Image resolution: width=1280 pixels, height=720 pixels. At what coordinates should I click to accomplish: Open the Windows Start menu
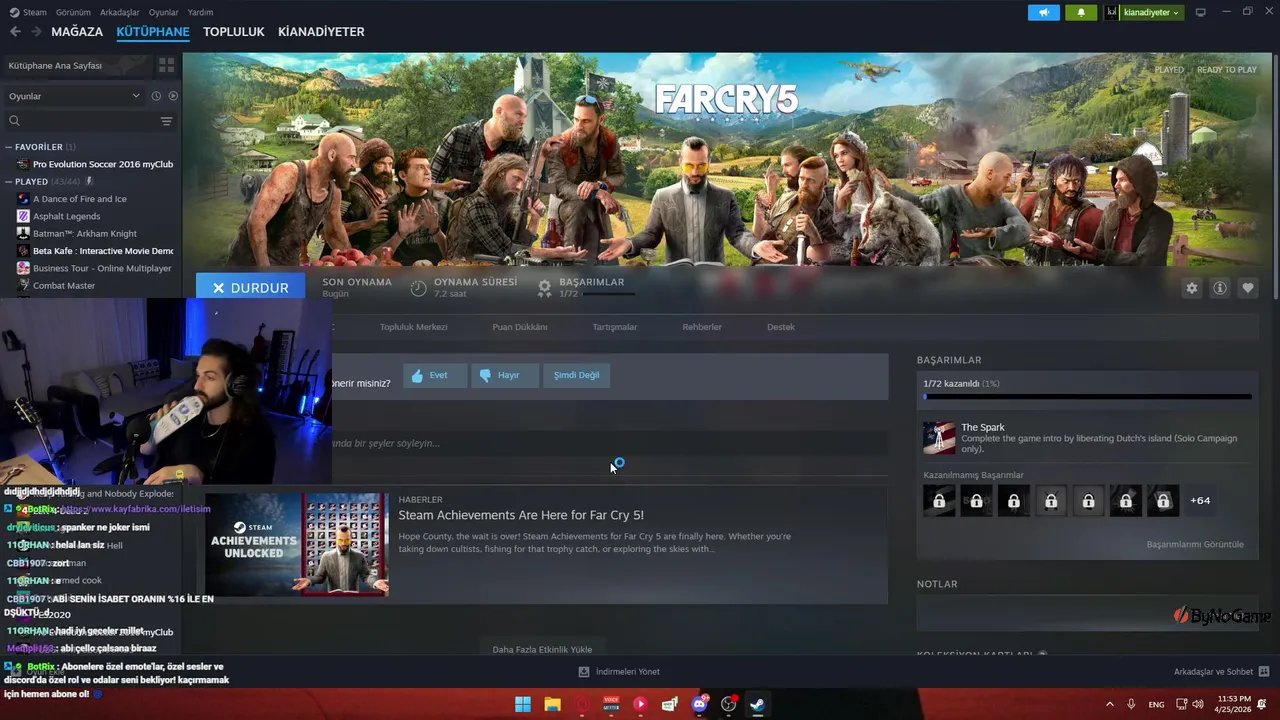[523, 704]
